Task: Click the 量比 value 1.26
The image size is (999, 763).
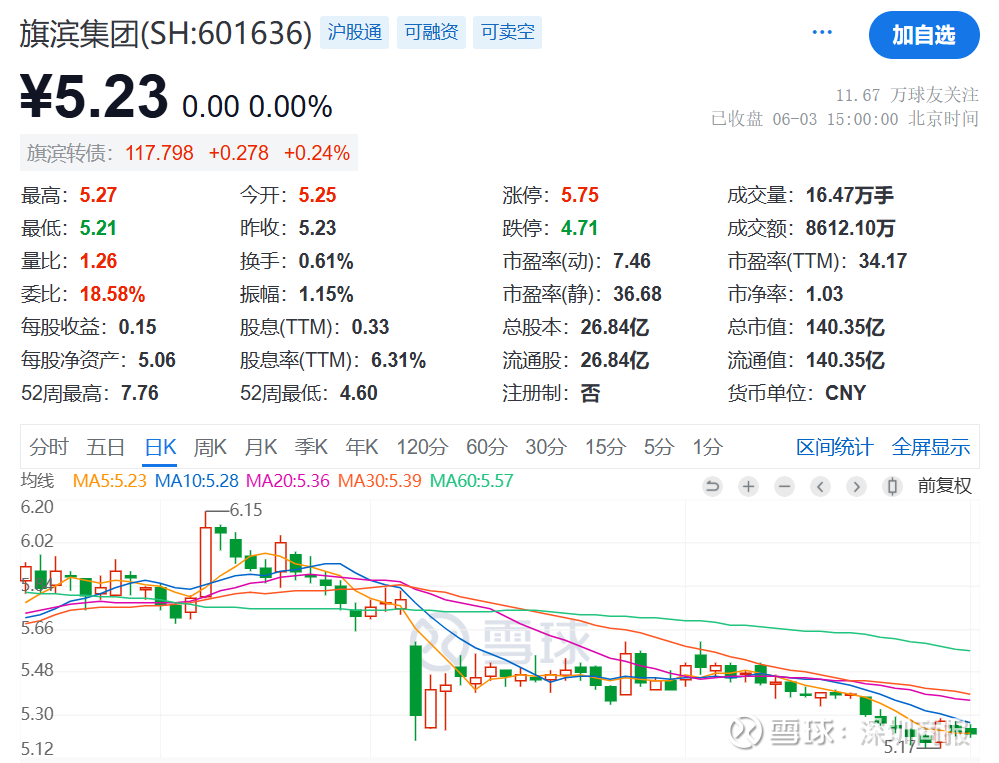Action: pos(98,261)
